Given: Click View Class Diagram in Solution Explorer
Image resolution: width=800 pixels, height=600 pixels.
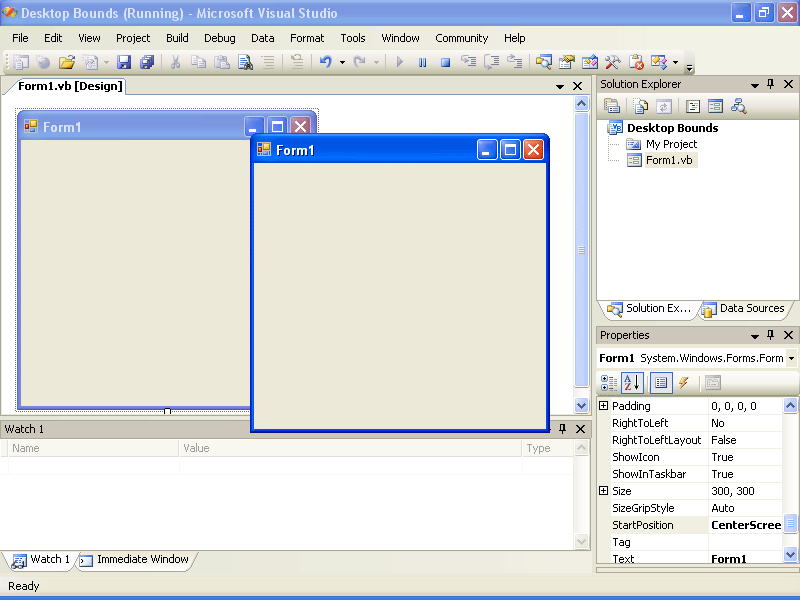Looking at the screenshot, I should 739,106.
